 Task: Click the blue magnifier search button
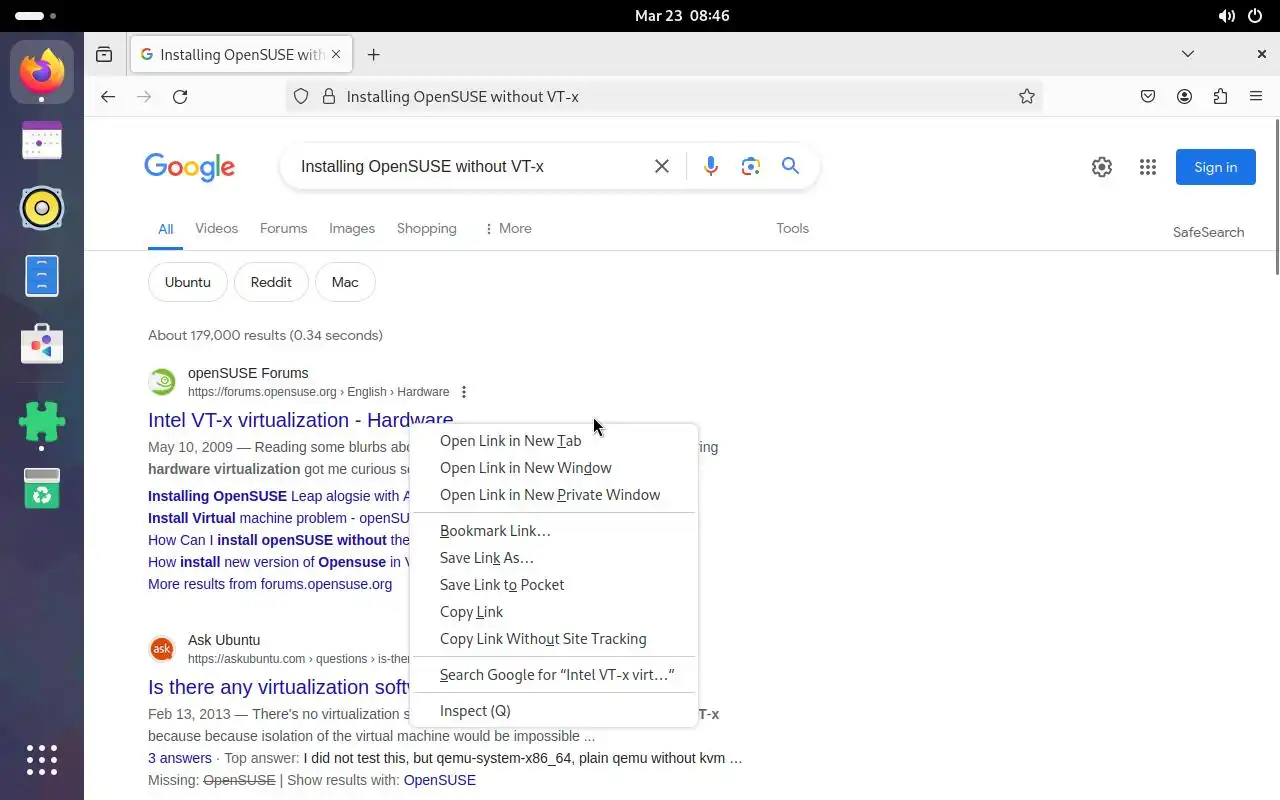[x=791, y=166]
